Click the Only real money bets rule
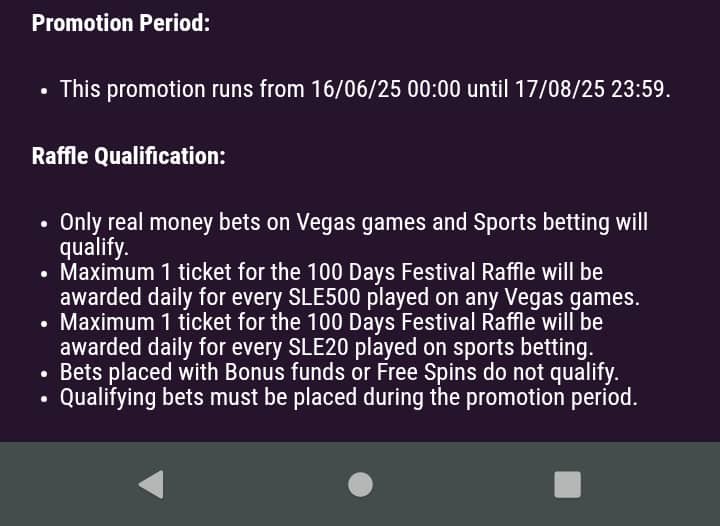Viewport: 720px width, 526px height. click(x=354, y=235)
